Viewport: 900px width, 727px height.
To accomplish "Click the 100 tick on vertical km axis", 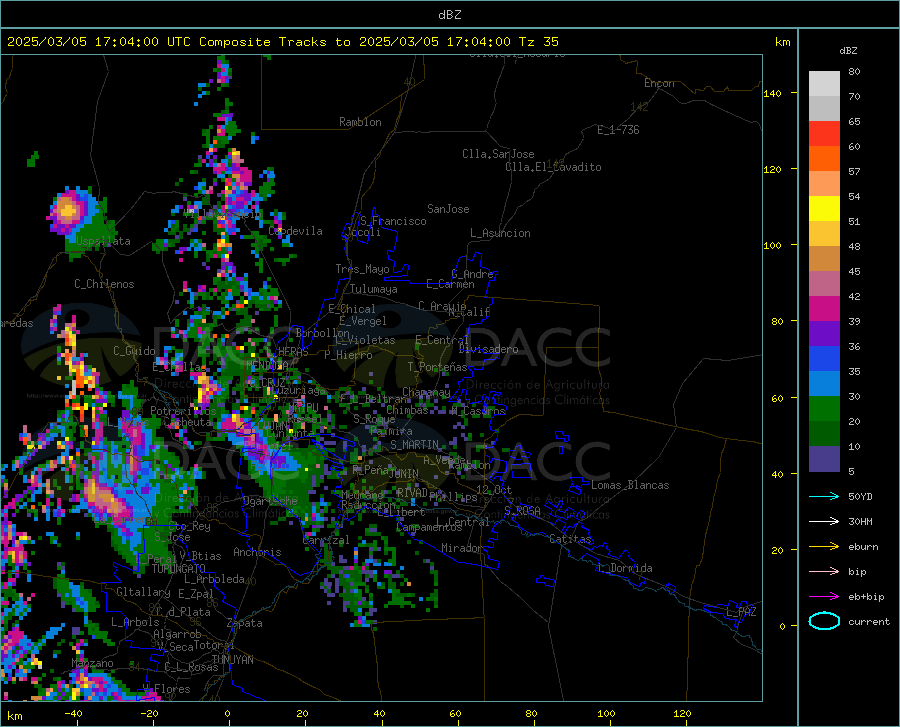I will coord(772,245).
